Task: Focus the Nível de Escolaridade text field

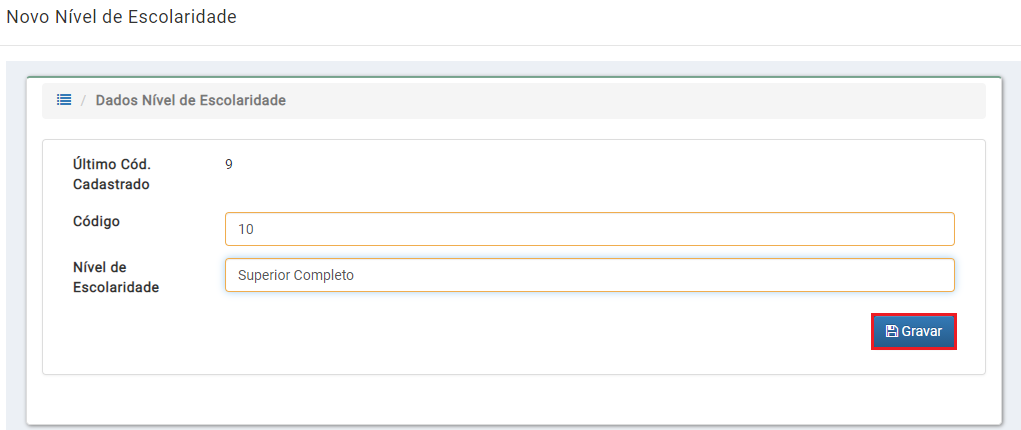Action: [590, 275]
